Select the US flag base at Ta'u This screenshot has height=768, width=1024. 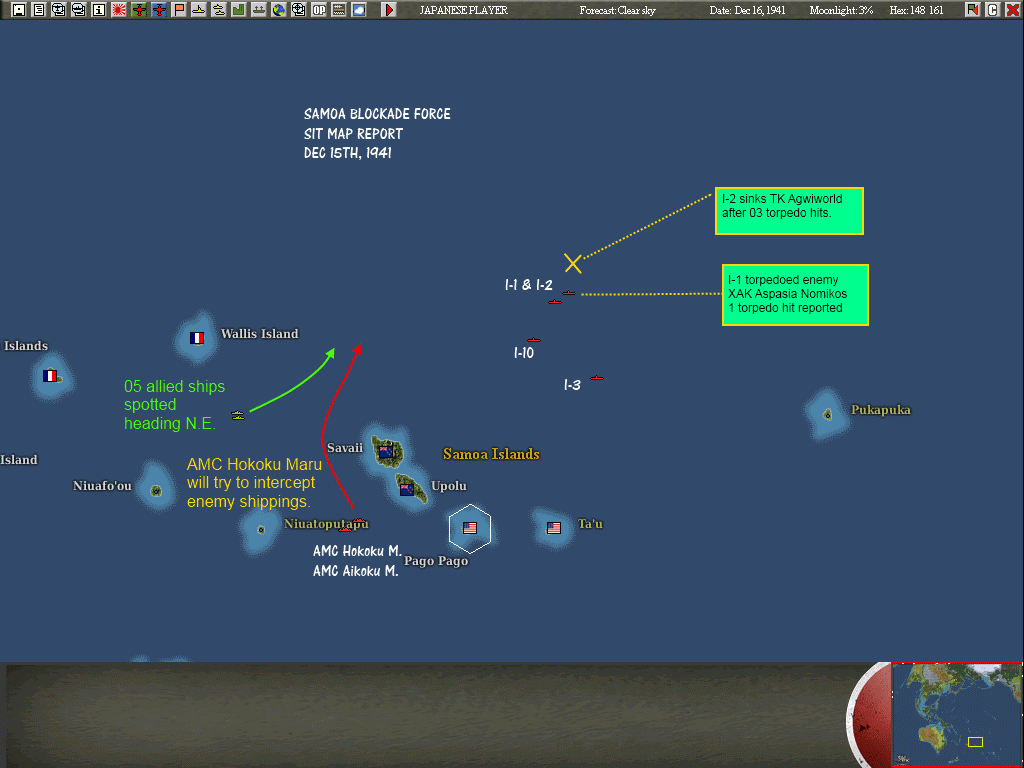point(554,528)
